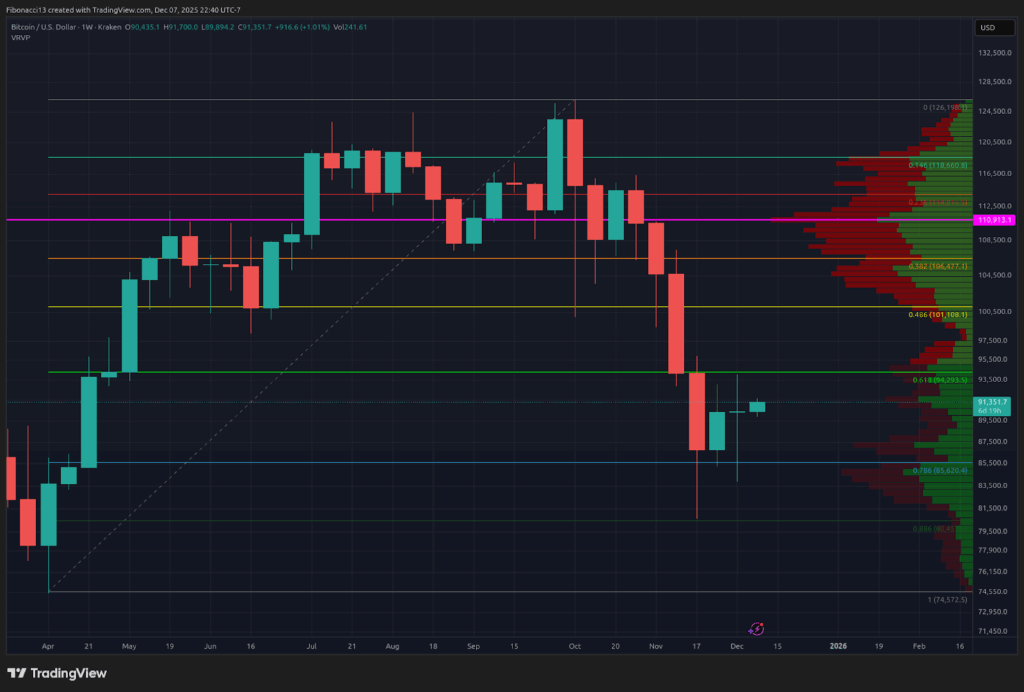This screenshot has height=692, width=1024.
Task: Click the 'Bitcoin / U.S. Dollar' symbol title
Action: (44, 29)
